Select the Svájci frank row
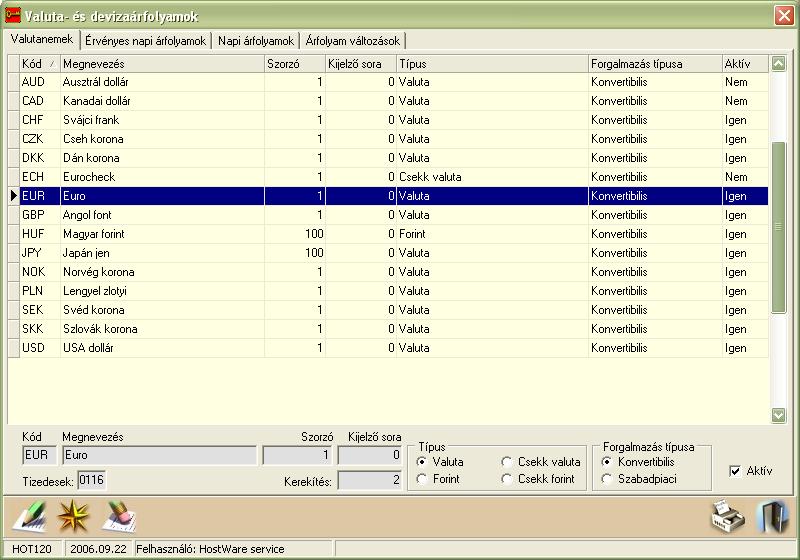Viewport: 800px width, 560px height. (394, 120)
